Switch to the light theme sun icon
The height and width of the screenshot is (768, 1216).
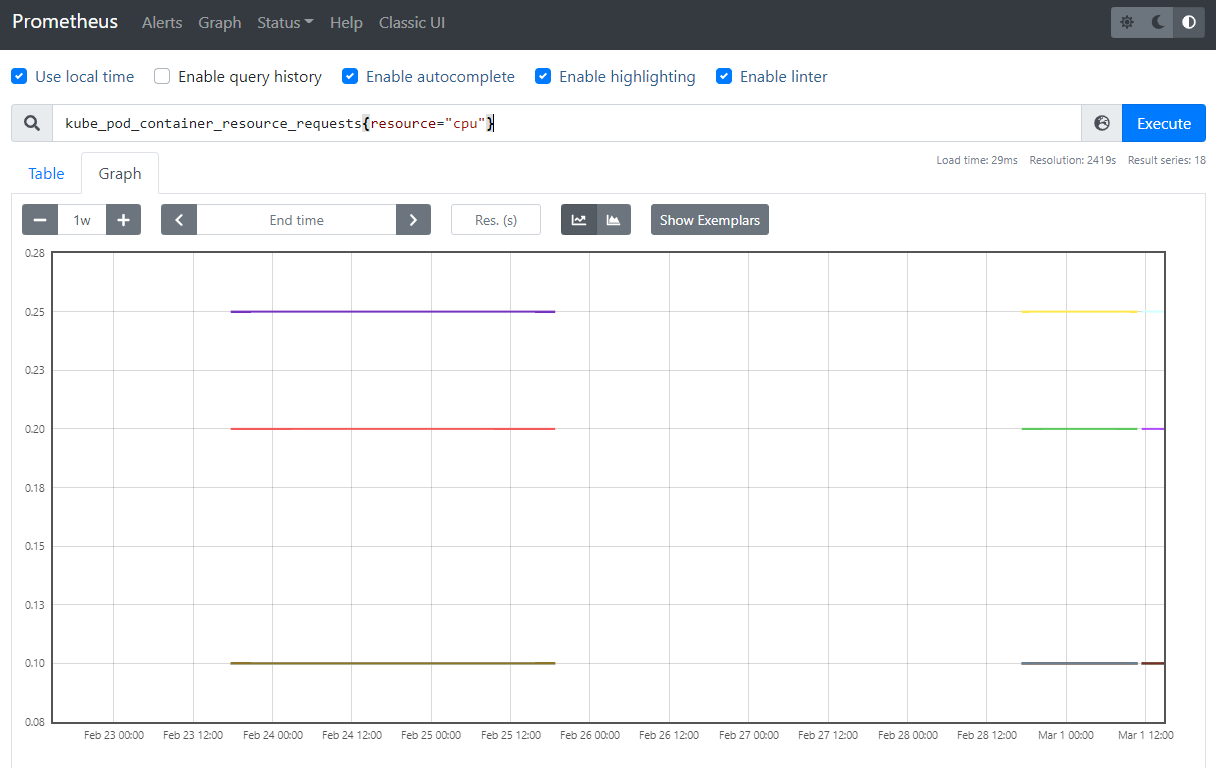point(1127,22)
